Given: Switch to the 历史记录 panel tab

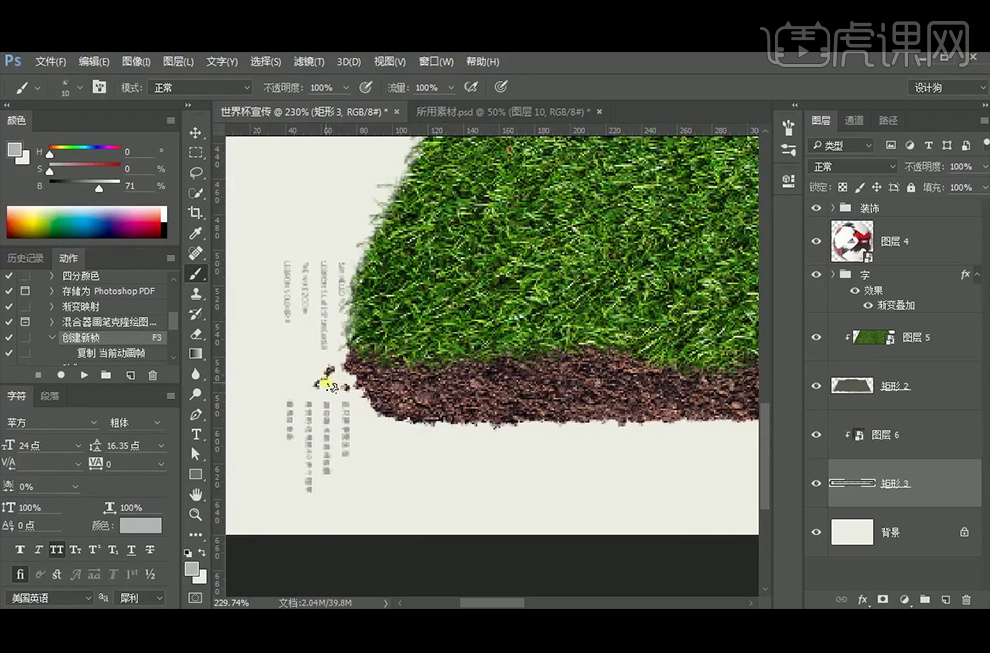Looking at the screenshot, I should coord(25,258).
